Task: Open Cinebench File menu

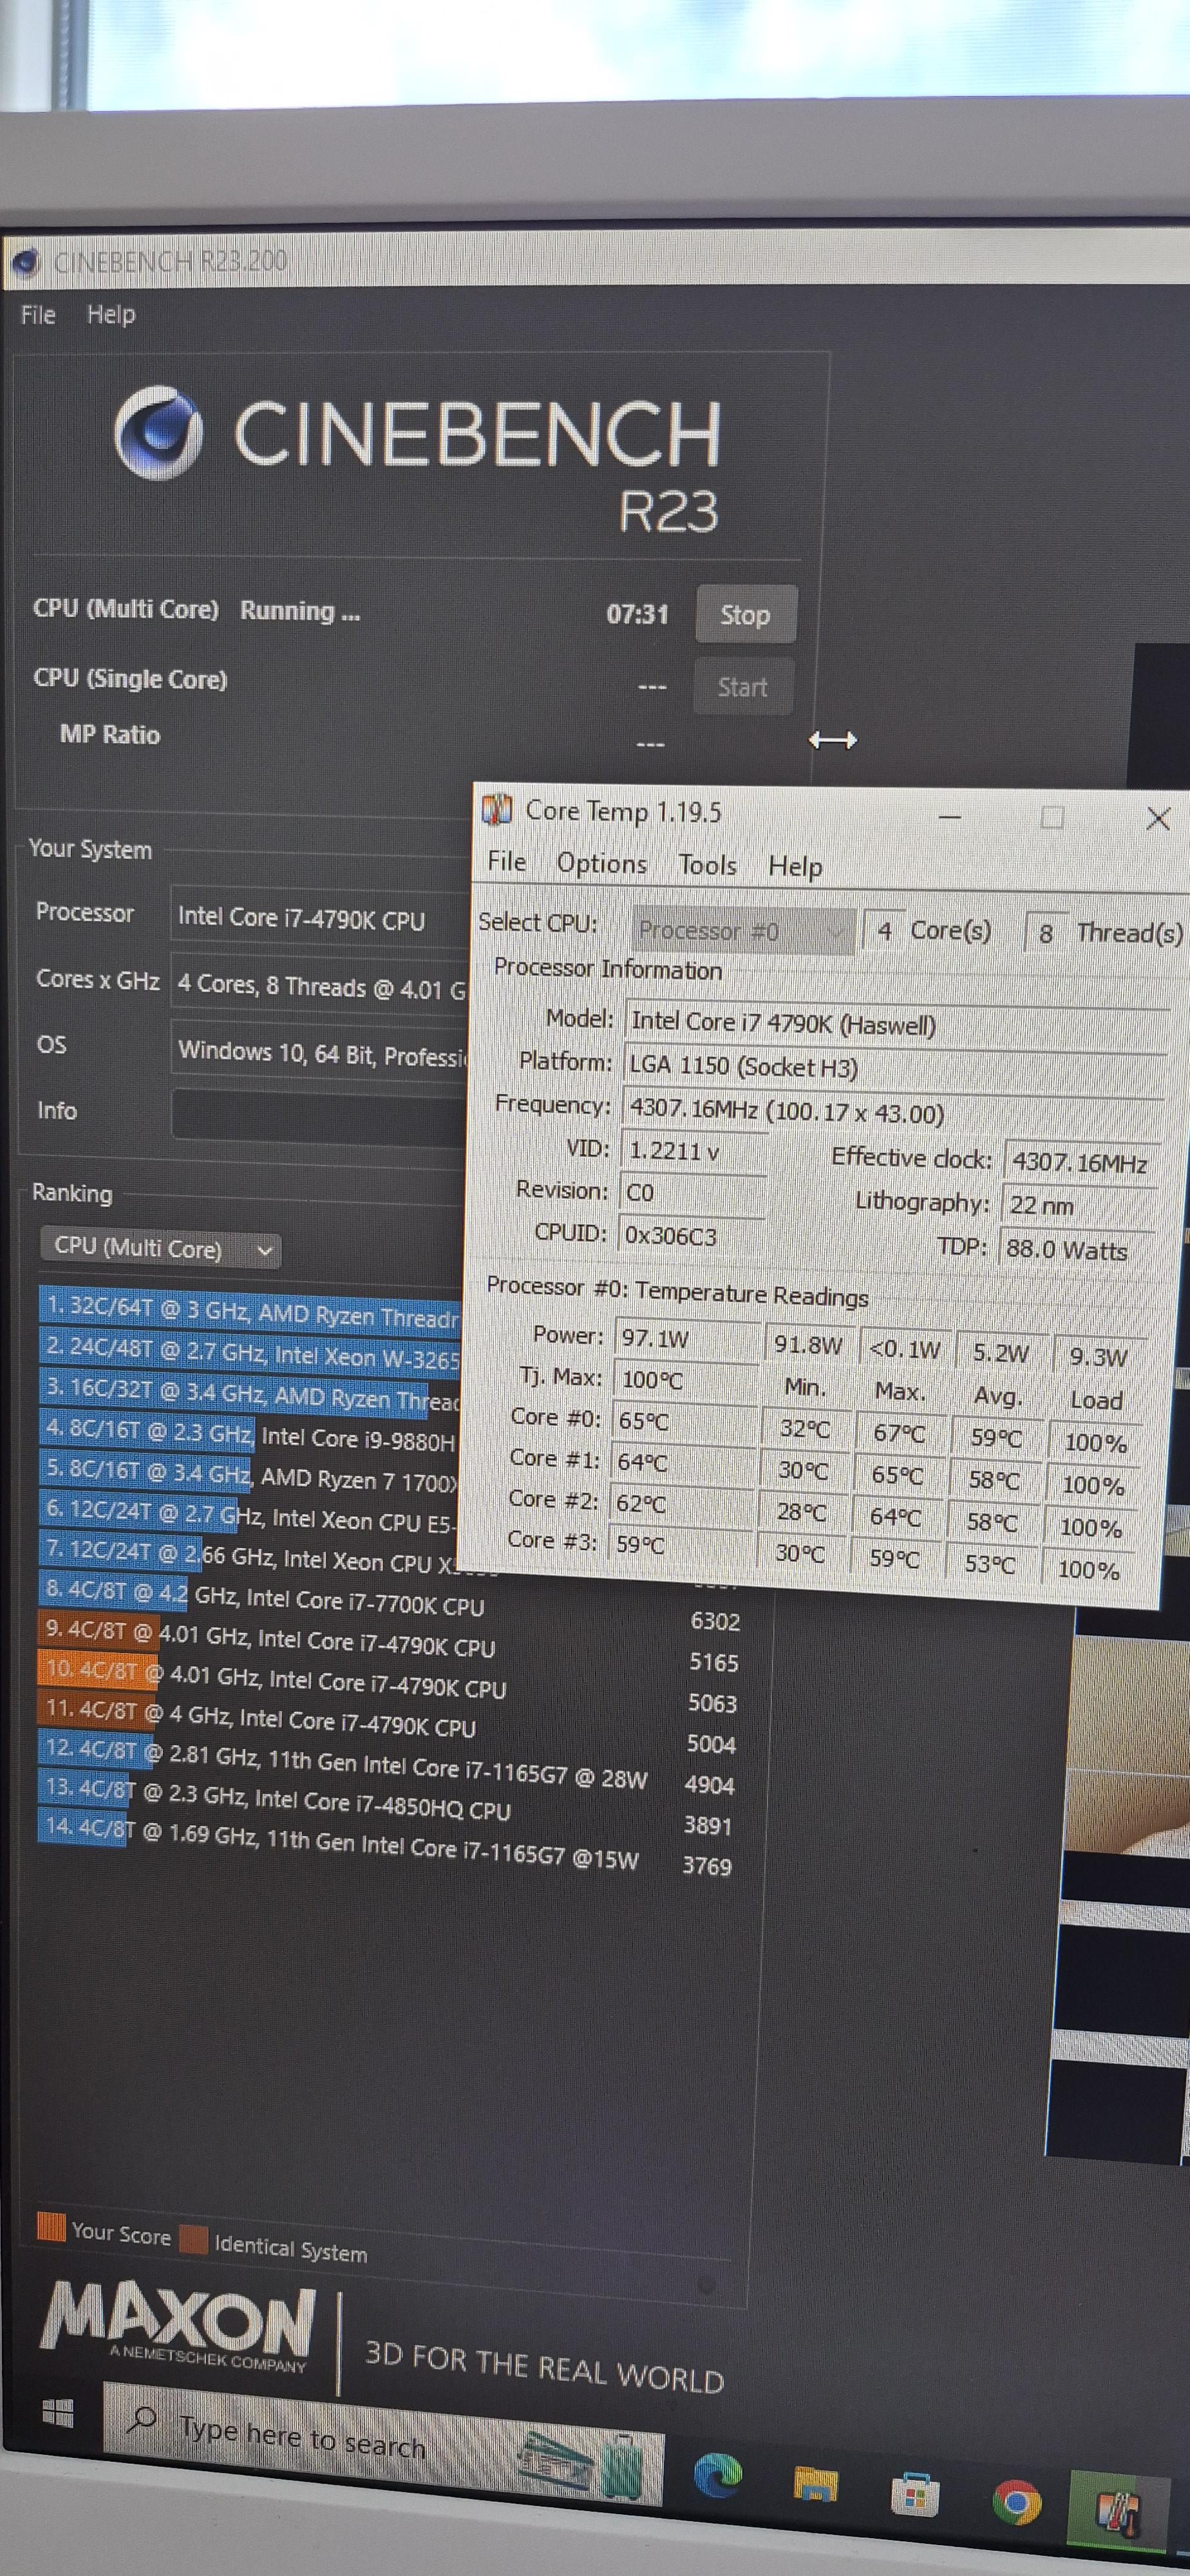Action: 38,315
